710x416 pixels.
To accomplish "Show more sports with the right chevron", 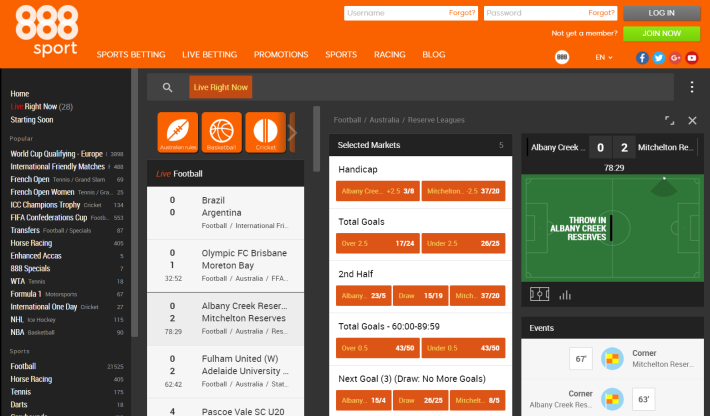I will click(x=293, y=133).
